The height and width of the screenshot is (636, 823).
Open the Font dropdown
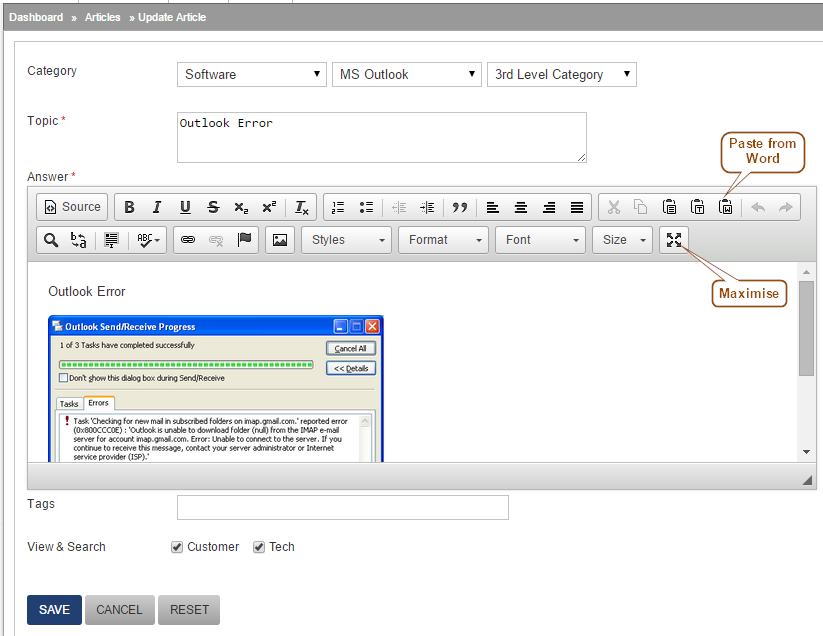pyautogui.click(x=540, y=240)
